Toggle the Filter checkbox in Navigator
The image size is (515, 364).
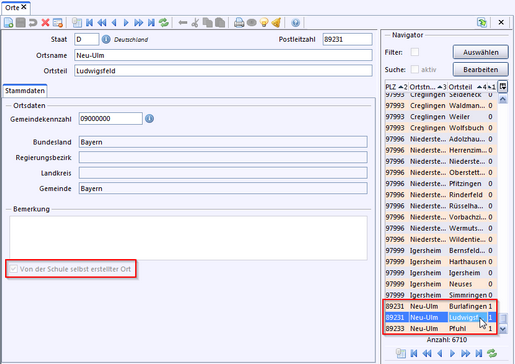[x=415, y=52]
